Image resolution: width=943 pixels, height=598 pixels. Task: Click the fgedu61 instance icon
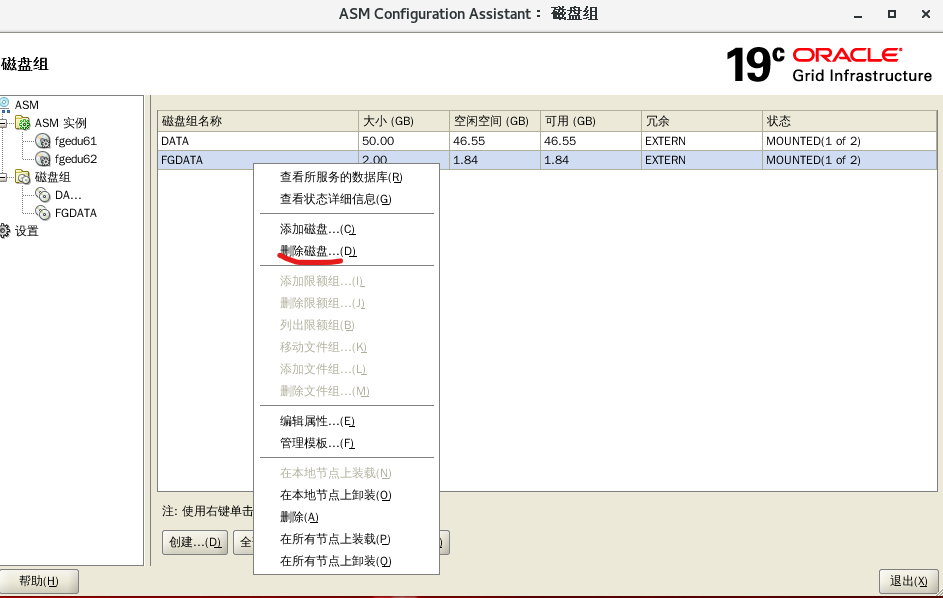coord(43,141)
